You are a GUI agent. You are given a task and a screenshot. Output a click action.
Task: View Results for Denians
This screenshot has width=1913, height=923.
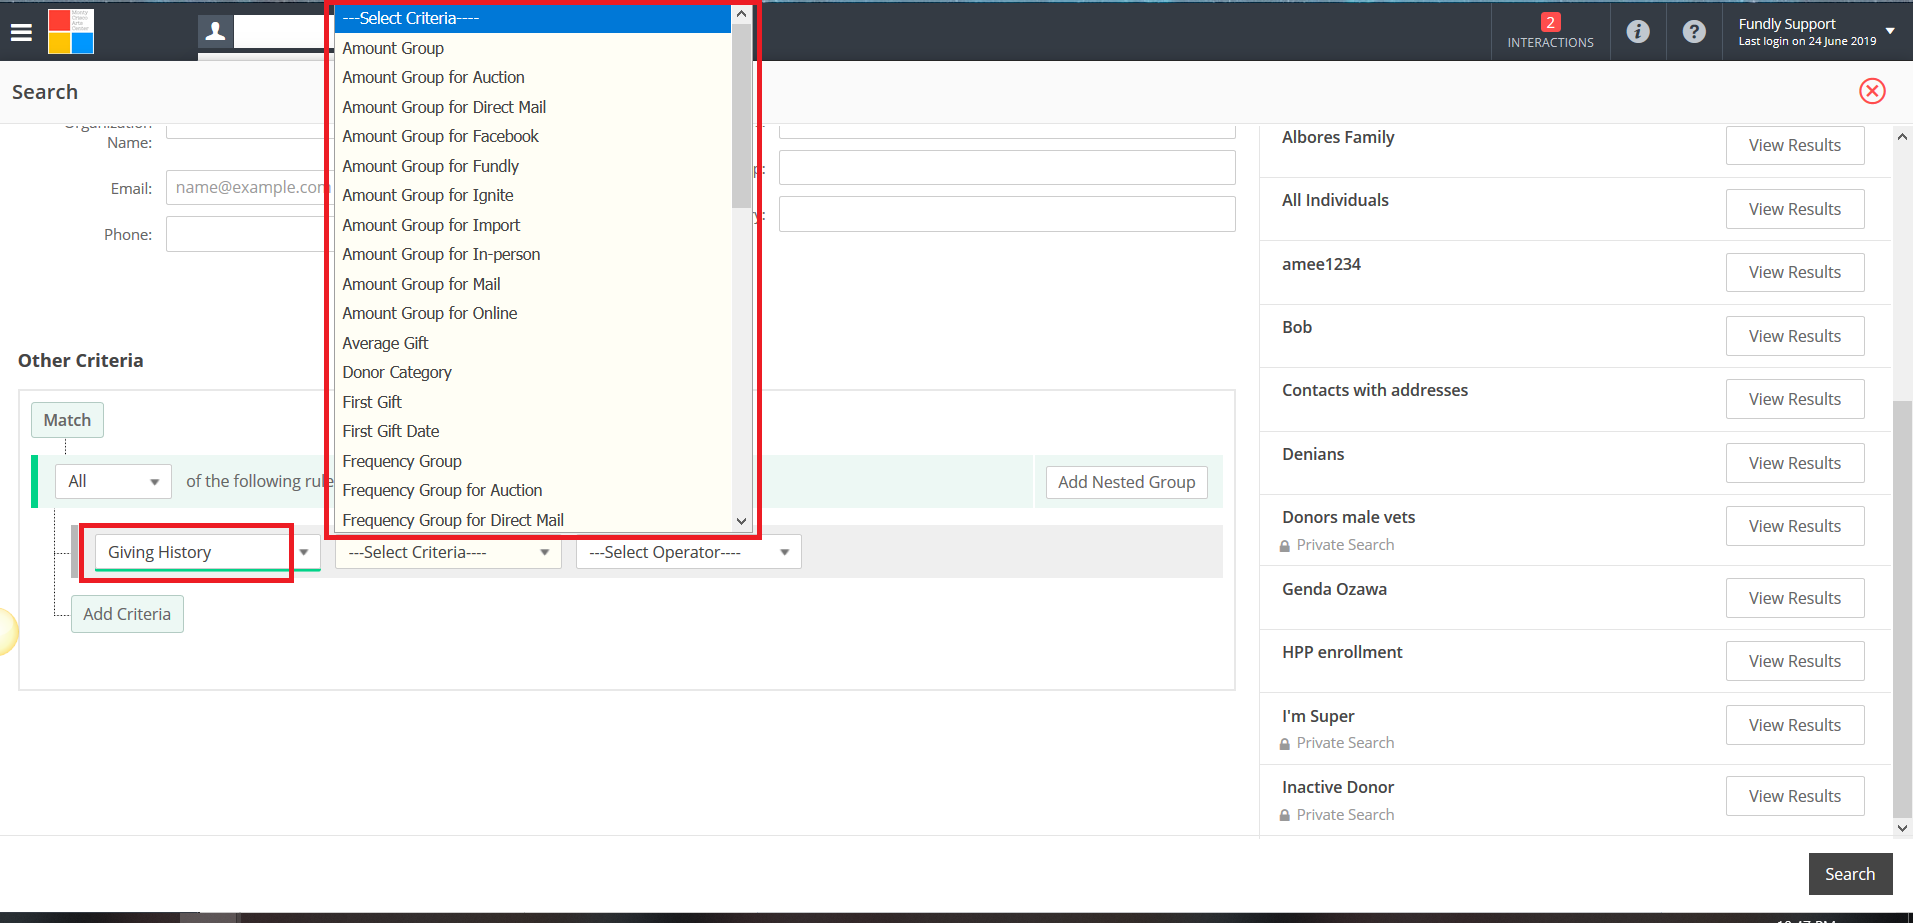1794,463
